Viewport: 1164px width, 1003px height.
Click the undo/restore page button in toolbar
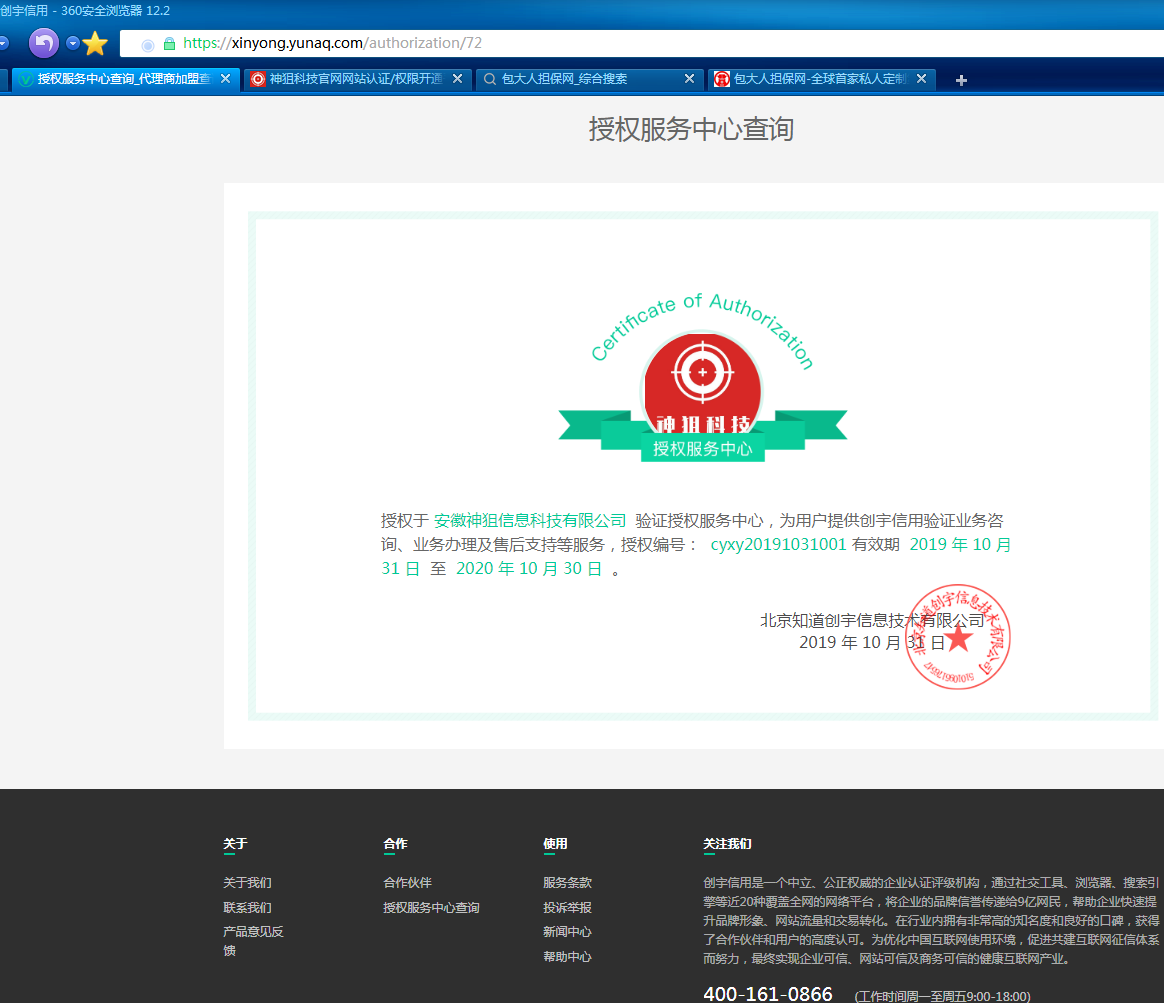click(x=44, y=43)
